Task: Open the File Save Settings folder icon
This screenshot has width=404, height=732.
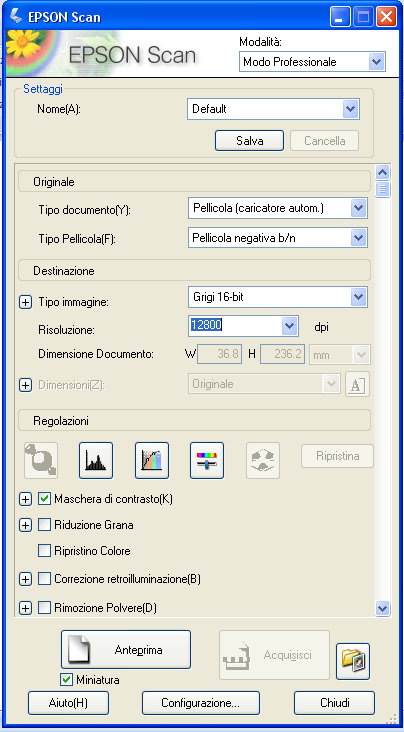Action: pos(353,661)
